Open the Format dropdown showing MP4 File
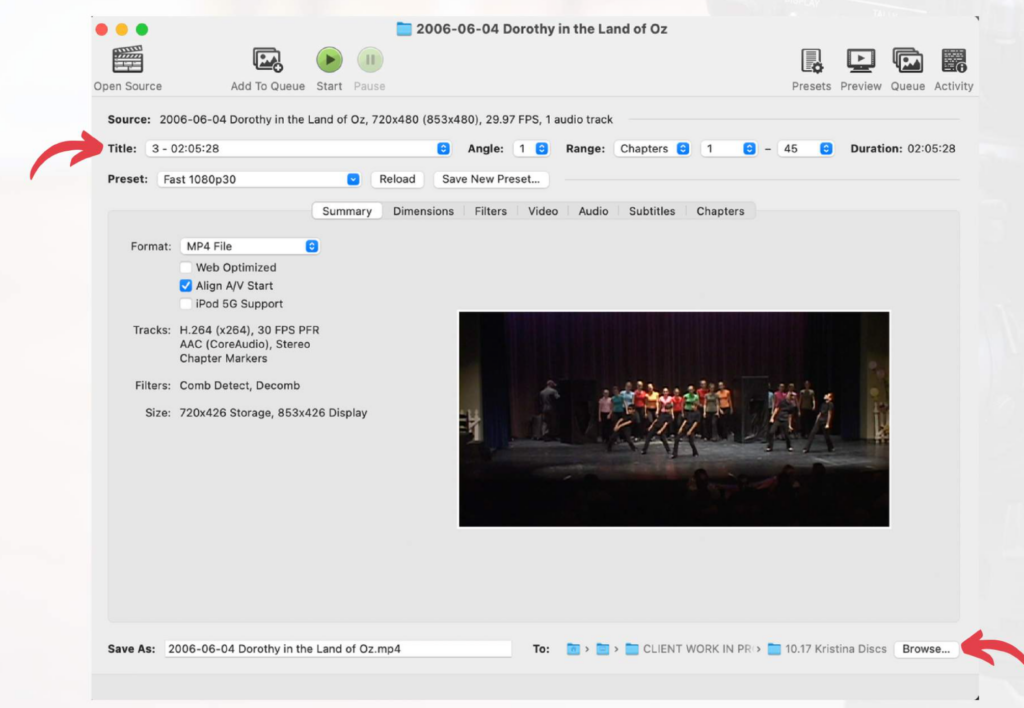Image resolution: width=1024 pixels, height=708 pixels. point(313,245)
